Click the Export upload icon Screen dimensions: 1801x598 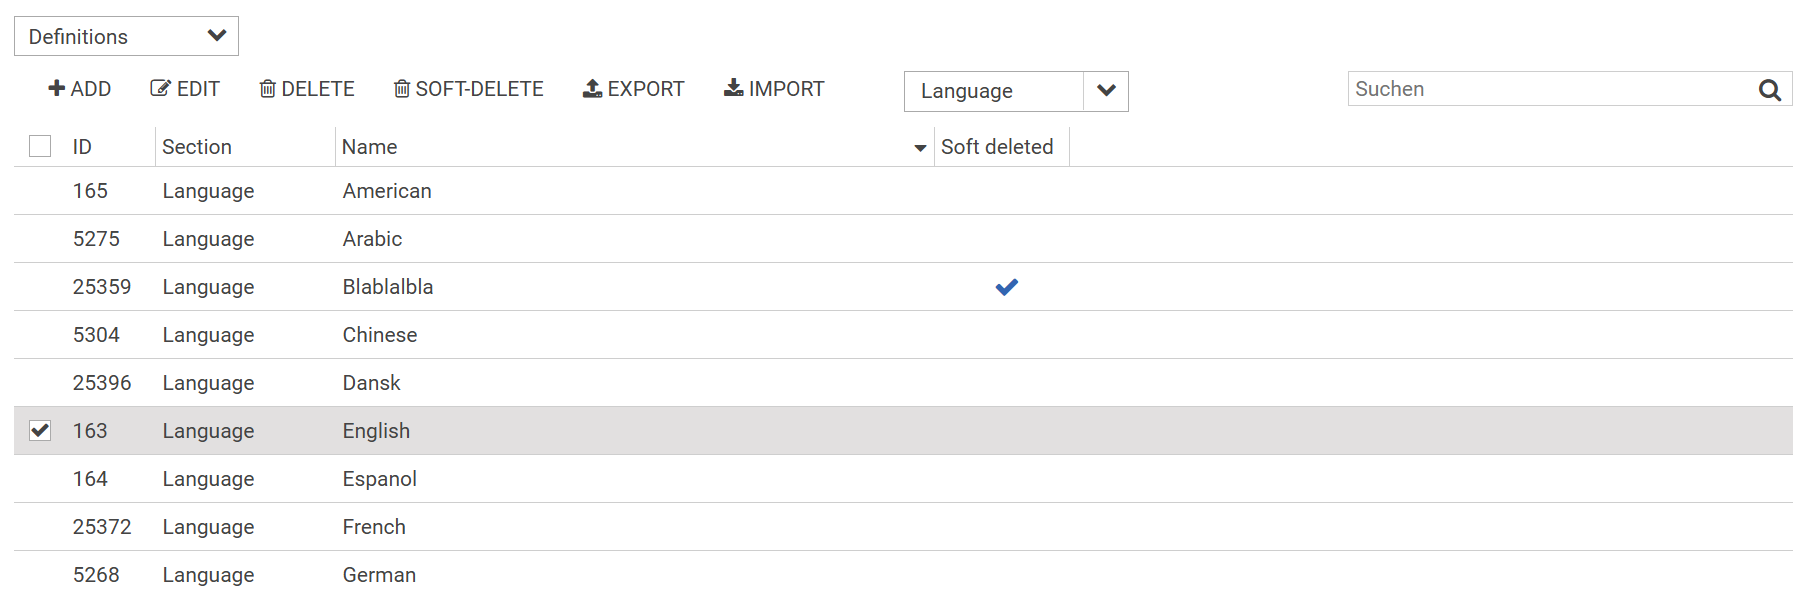(x=592, y=89)
